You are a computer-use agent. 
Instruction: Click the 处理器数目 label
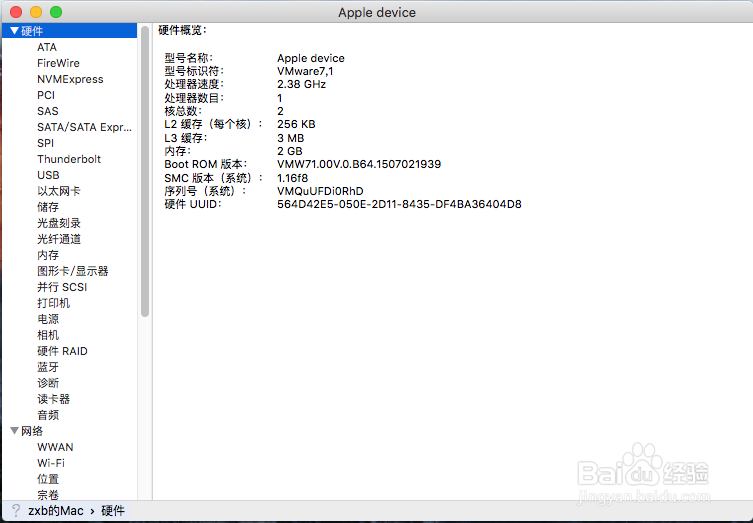pos(194,98)
